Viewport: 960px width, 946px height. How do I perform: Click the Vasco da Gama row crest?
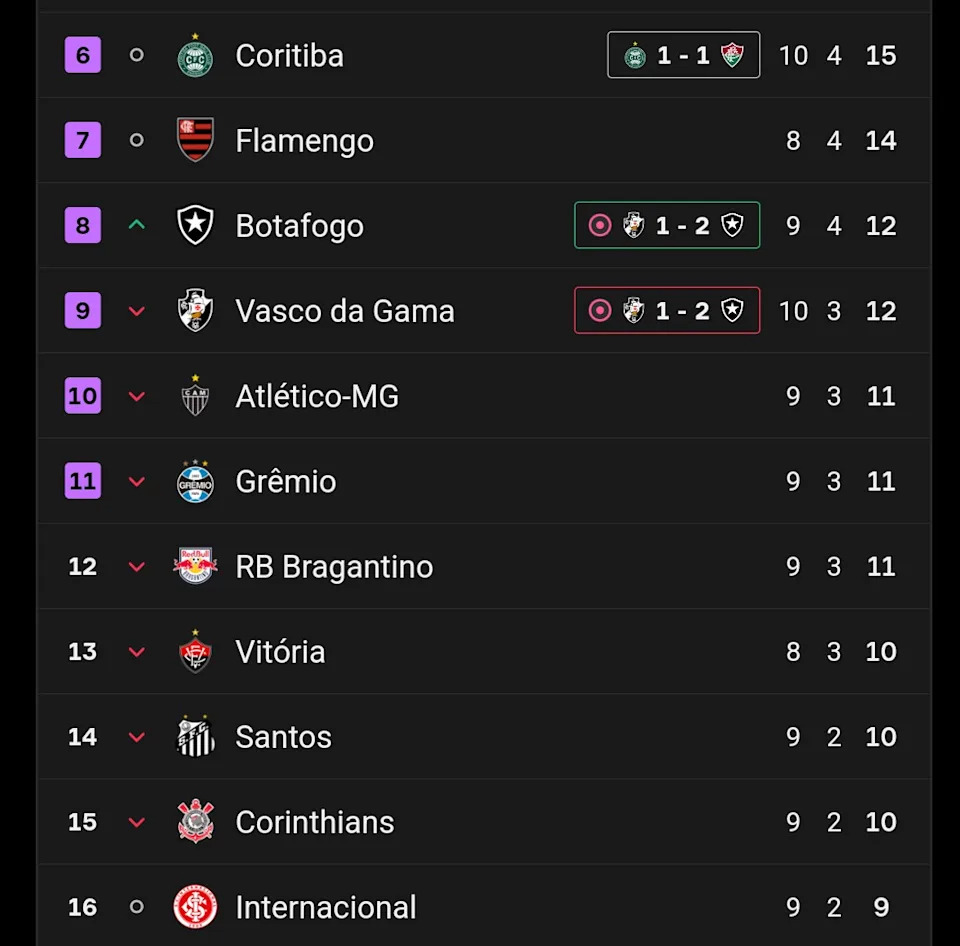(x=195, y=311)
